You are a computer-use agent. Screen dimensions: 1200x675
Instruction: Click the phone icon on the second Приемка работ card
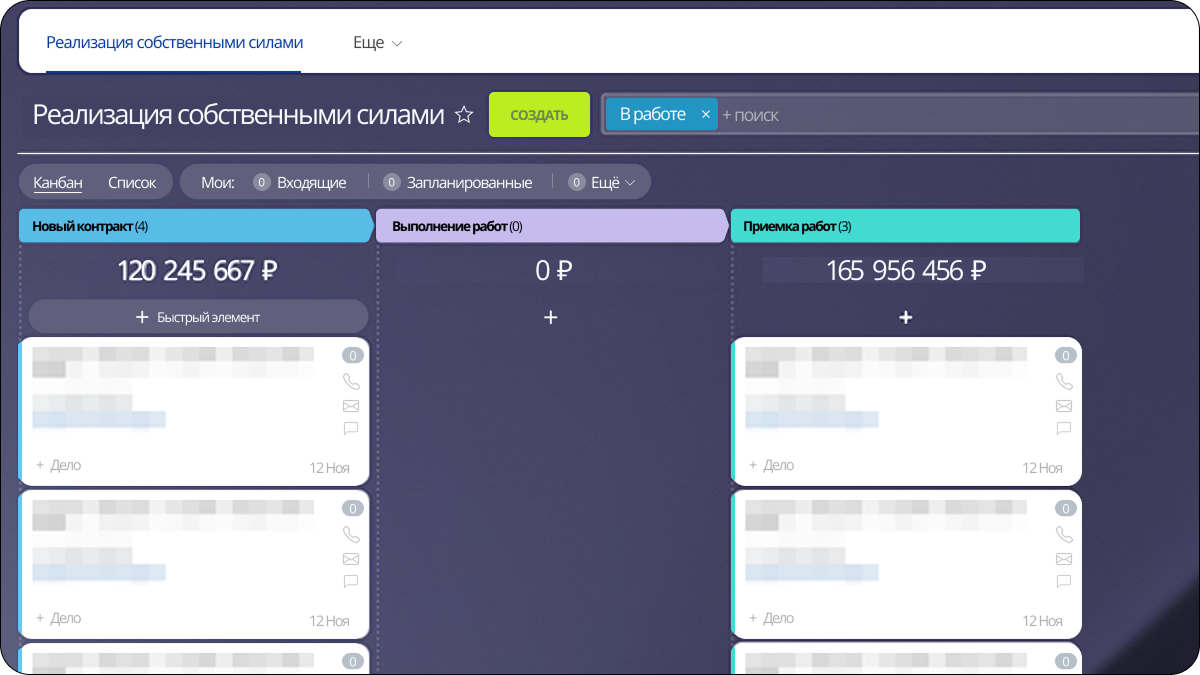pos(1064,535)
